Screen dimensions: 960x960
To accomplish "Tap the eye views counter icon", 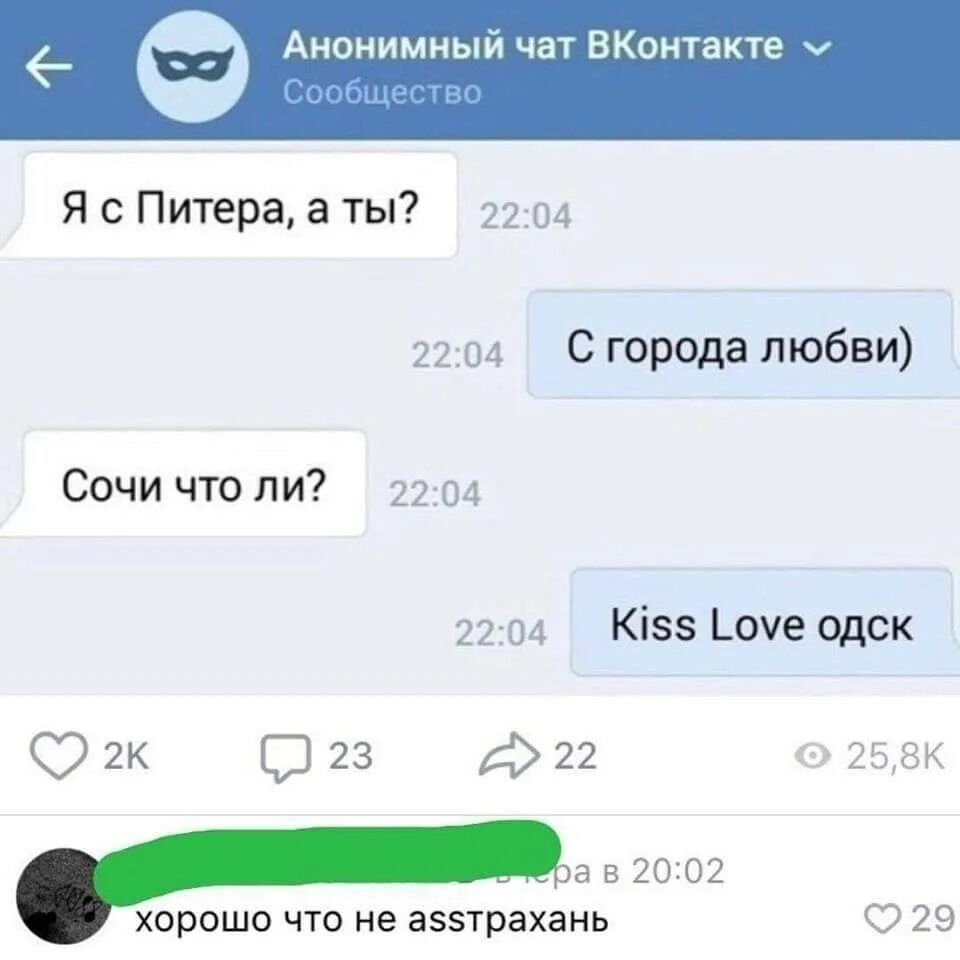I will (812, 757).
